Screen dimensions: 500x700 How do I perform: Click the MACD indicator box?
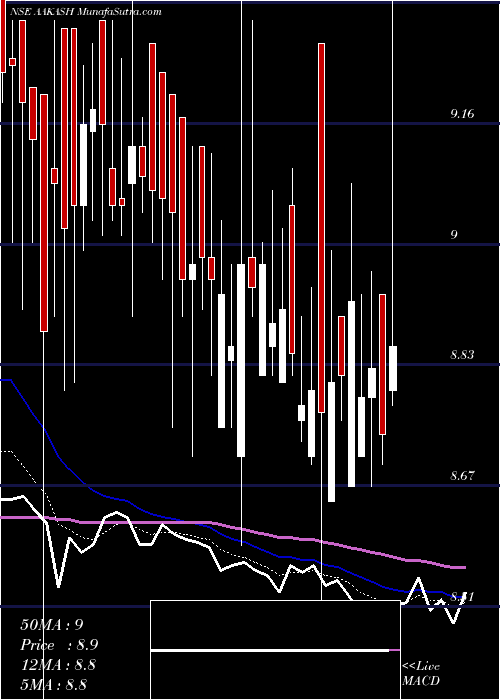click(275, 650)
